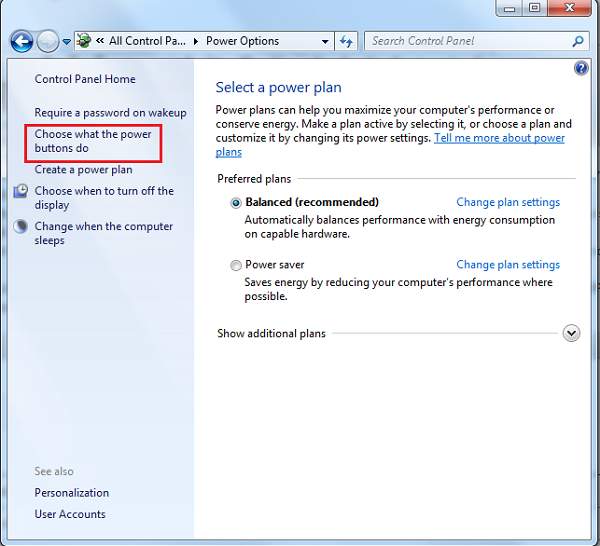This screenshot has width=600, height=546.
Task: Click the moon icon beside computer sleeps
Action: 21,227
